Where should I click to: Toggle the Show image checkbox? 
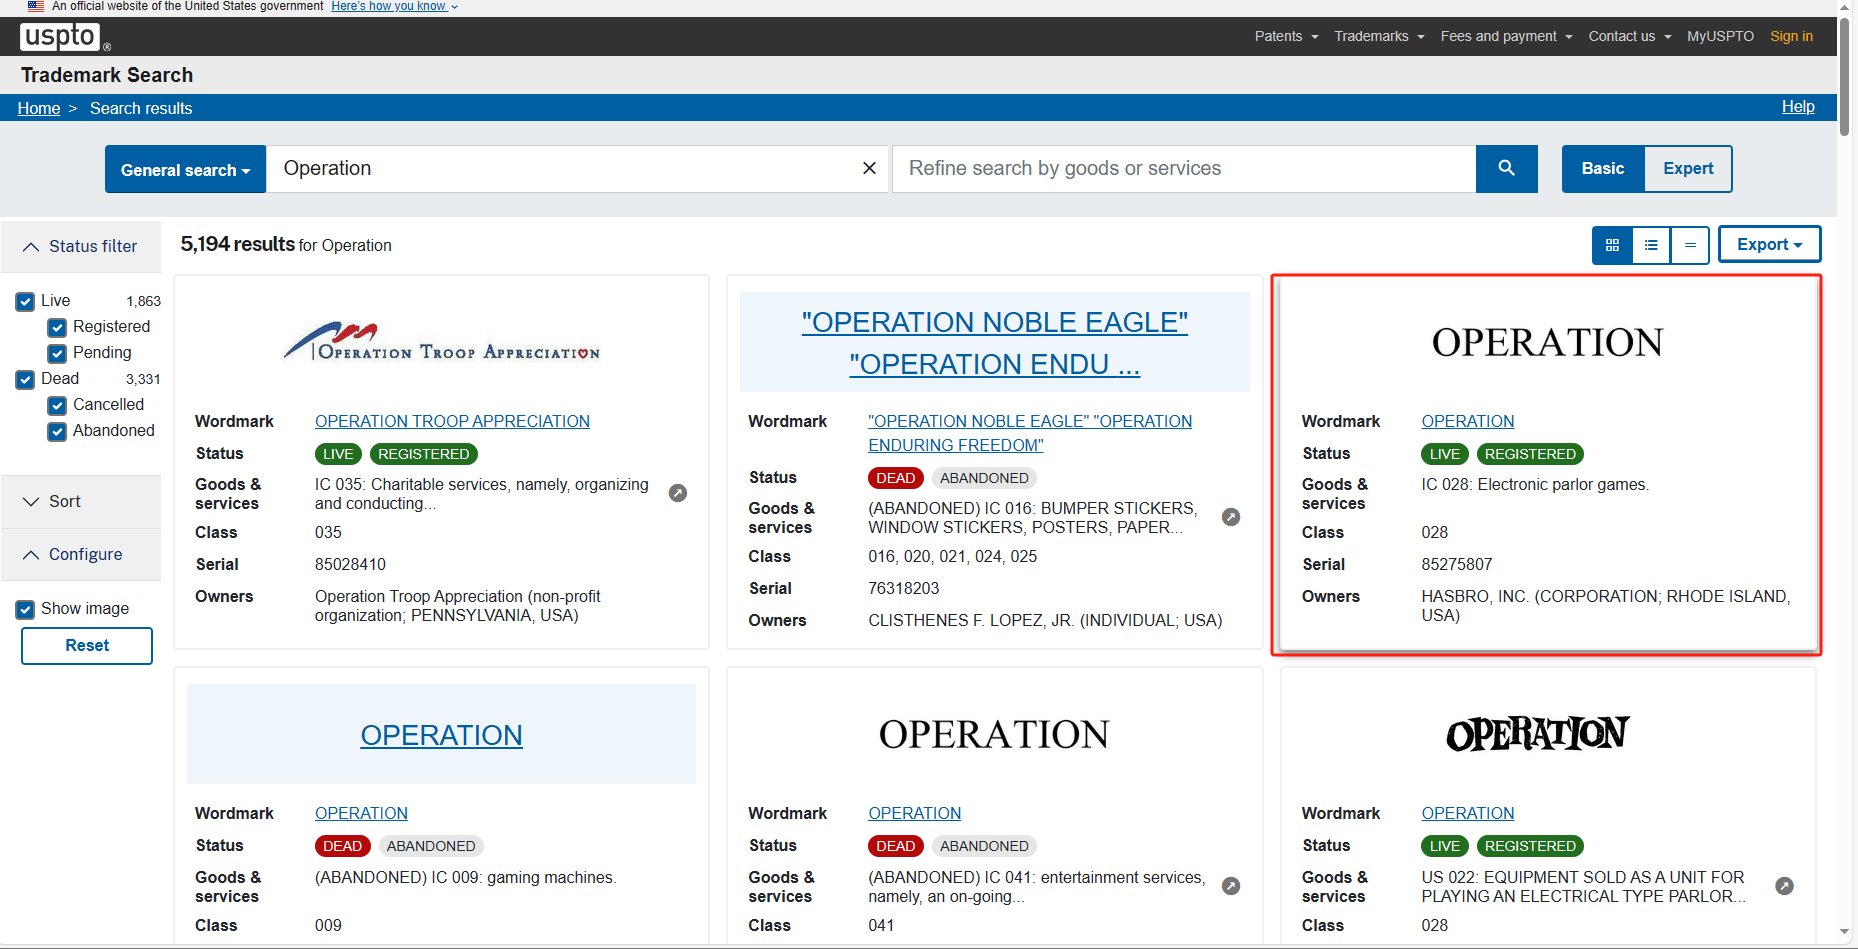[x=25, y=609]
